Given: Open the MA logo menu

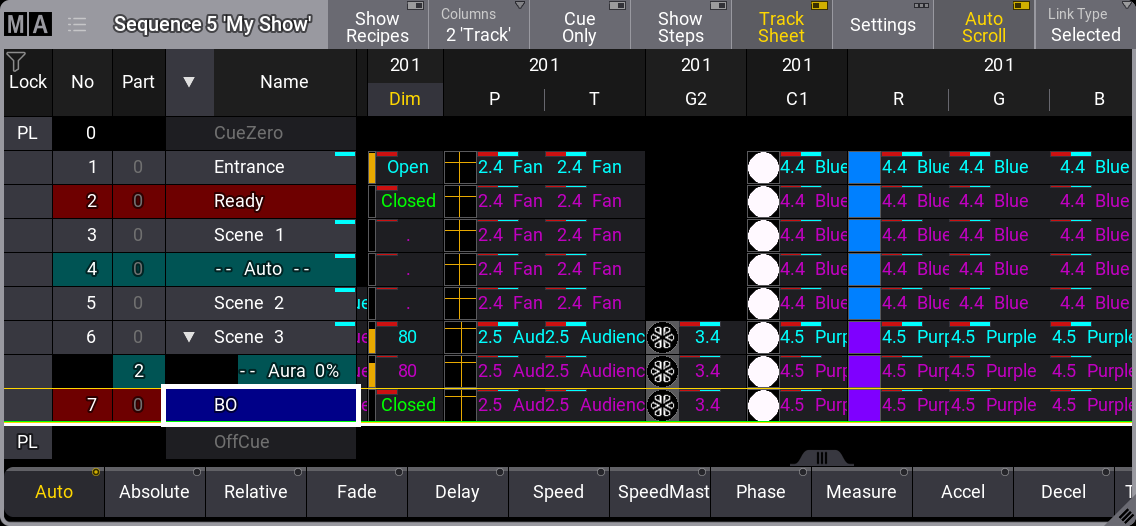Looking at the screenshot, I should [28, 25].
